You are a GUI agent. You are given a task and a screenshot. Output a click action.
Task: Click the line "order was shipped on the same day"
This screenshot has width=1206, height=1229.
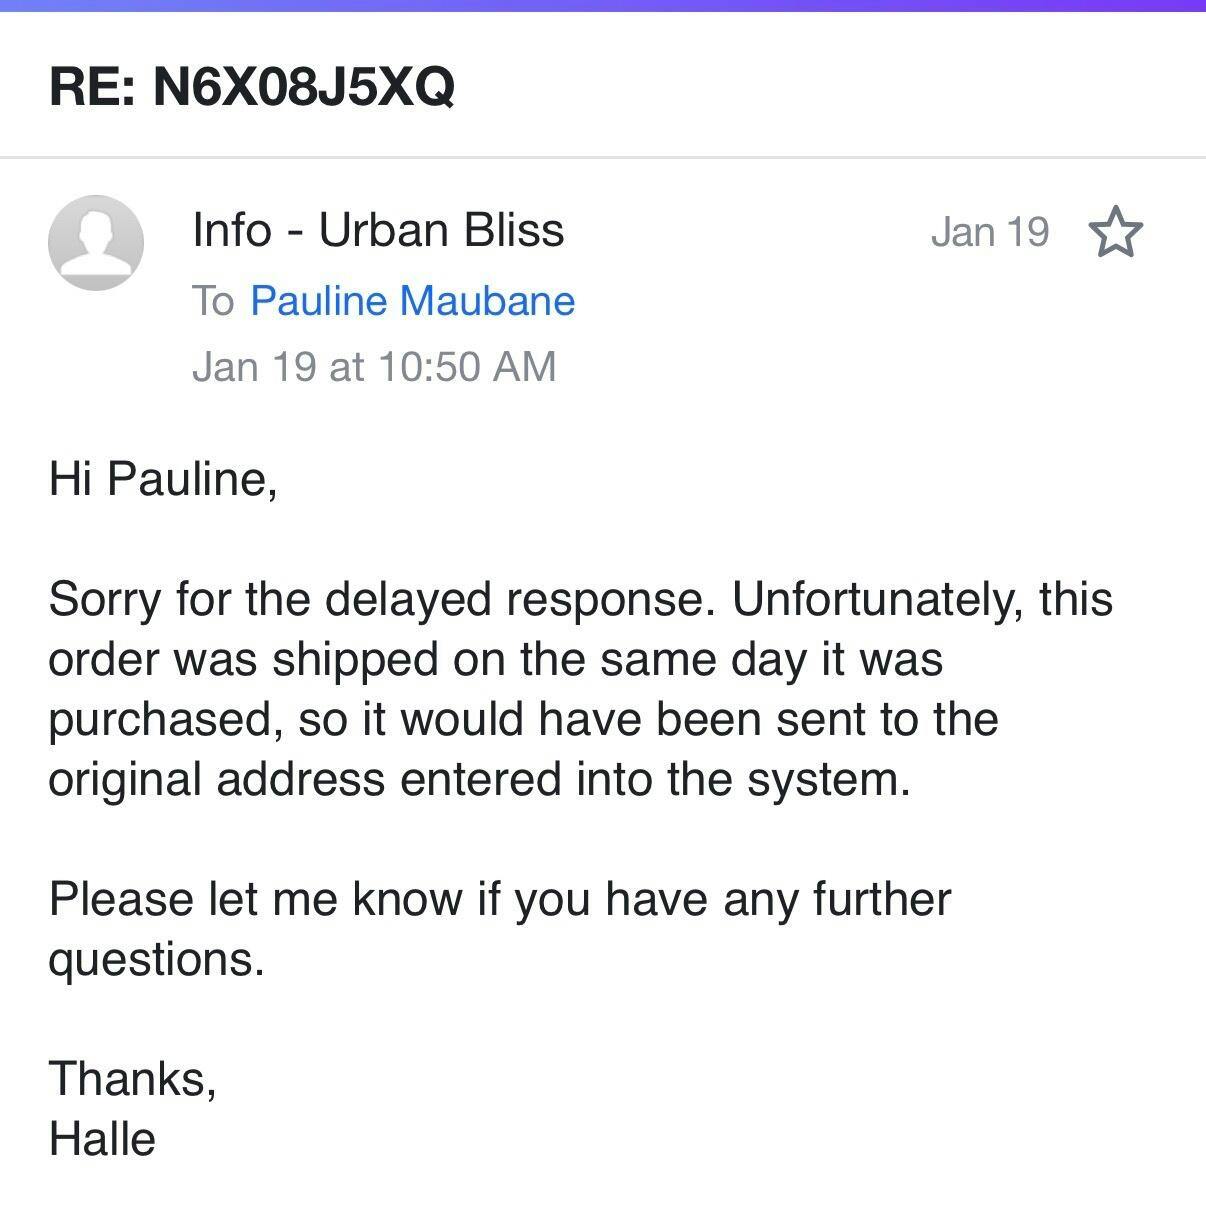point(495,659)
